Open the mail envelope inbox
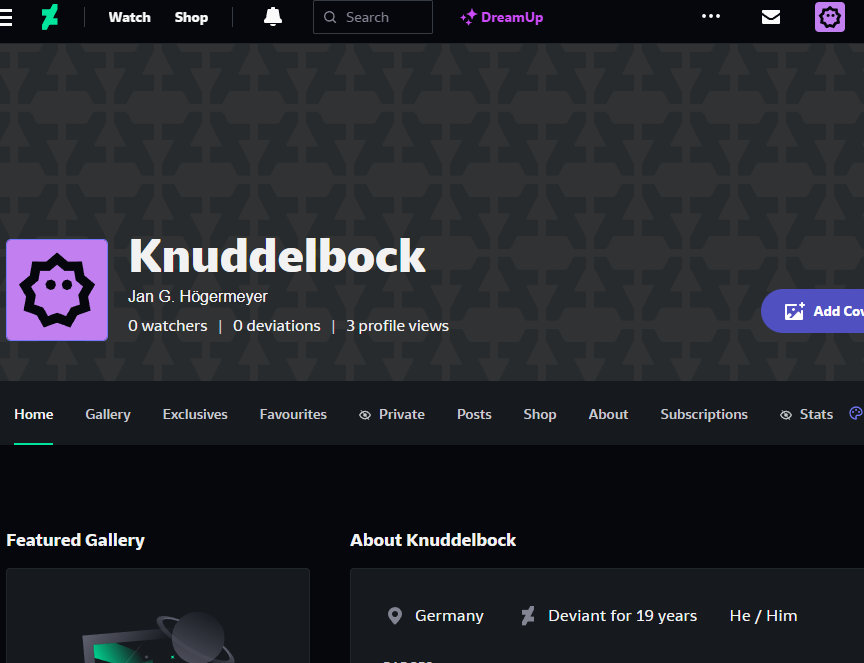 pos(770,17)
